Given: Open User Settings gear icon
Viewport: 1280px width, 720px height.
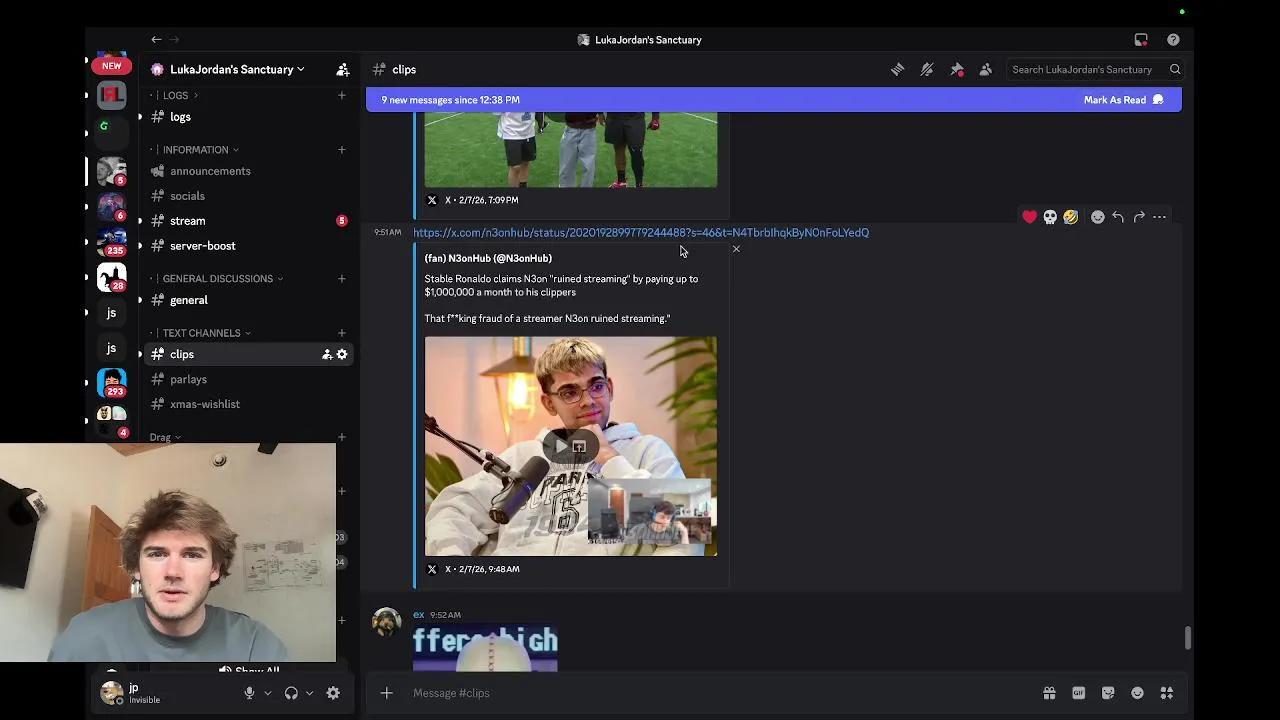Looking at the screenshot, I should tap(333, 693).
